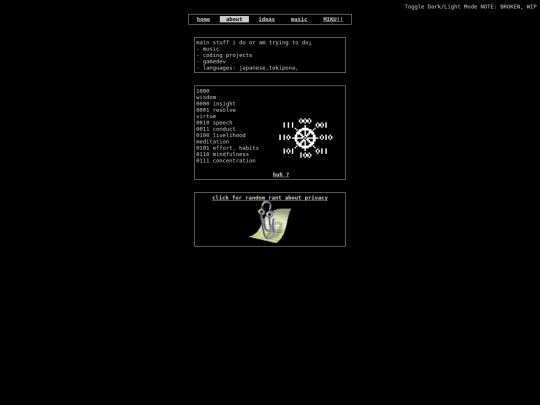Click the '0110 mindfulness' line
Screen dimensions: 540x405
point(222,154)
